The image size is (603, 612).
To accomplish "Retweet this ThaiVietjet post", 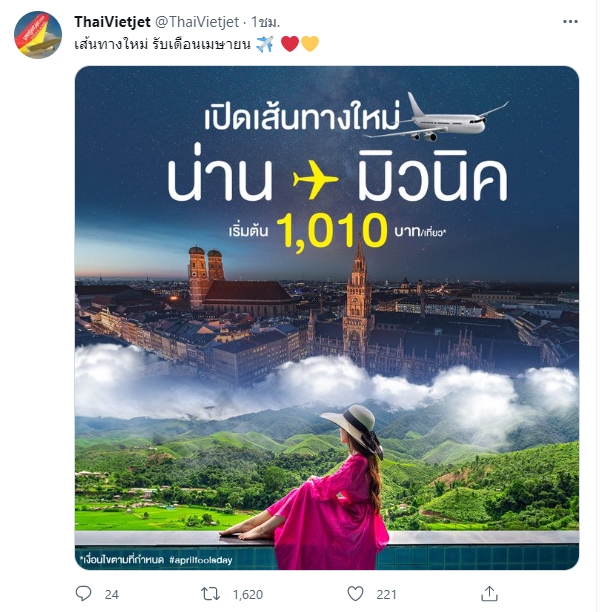I will click(210, 594).
